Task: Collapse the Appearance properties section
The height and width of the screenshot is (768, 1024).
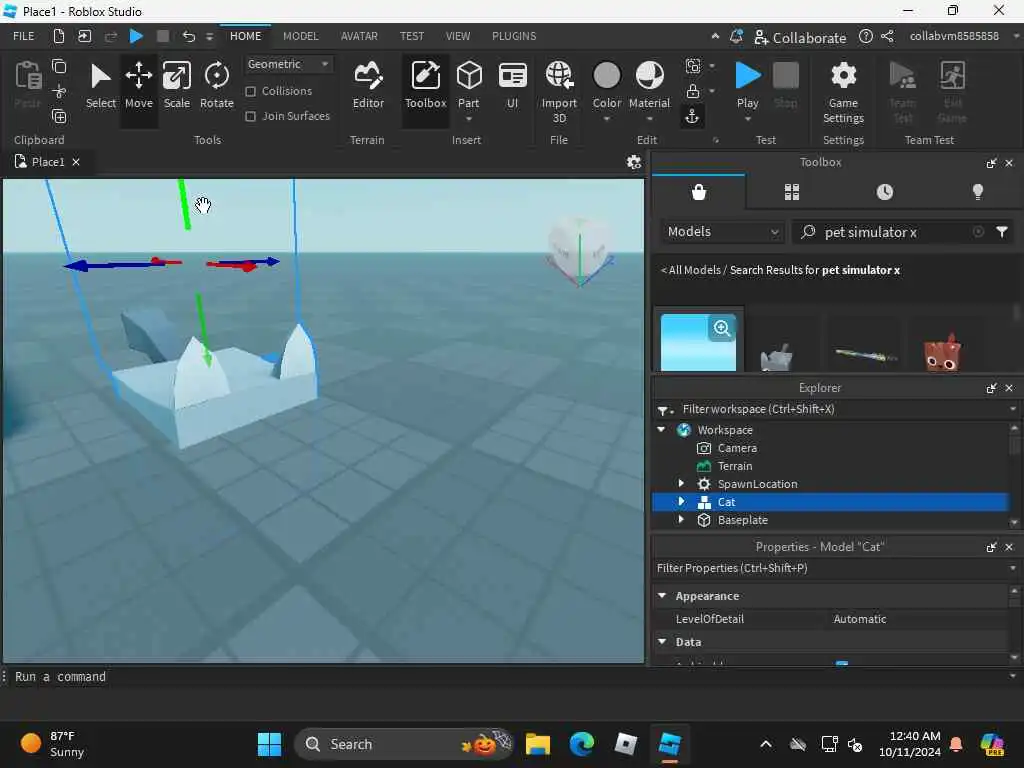Action: (662, 596)
